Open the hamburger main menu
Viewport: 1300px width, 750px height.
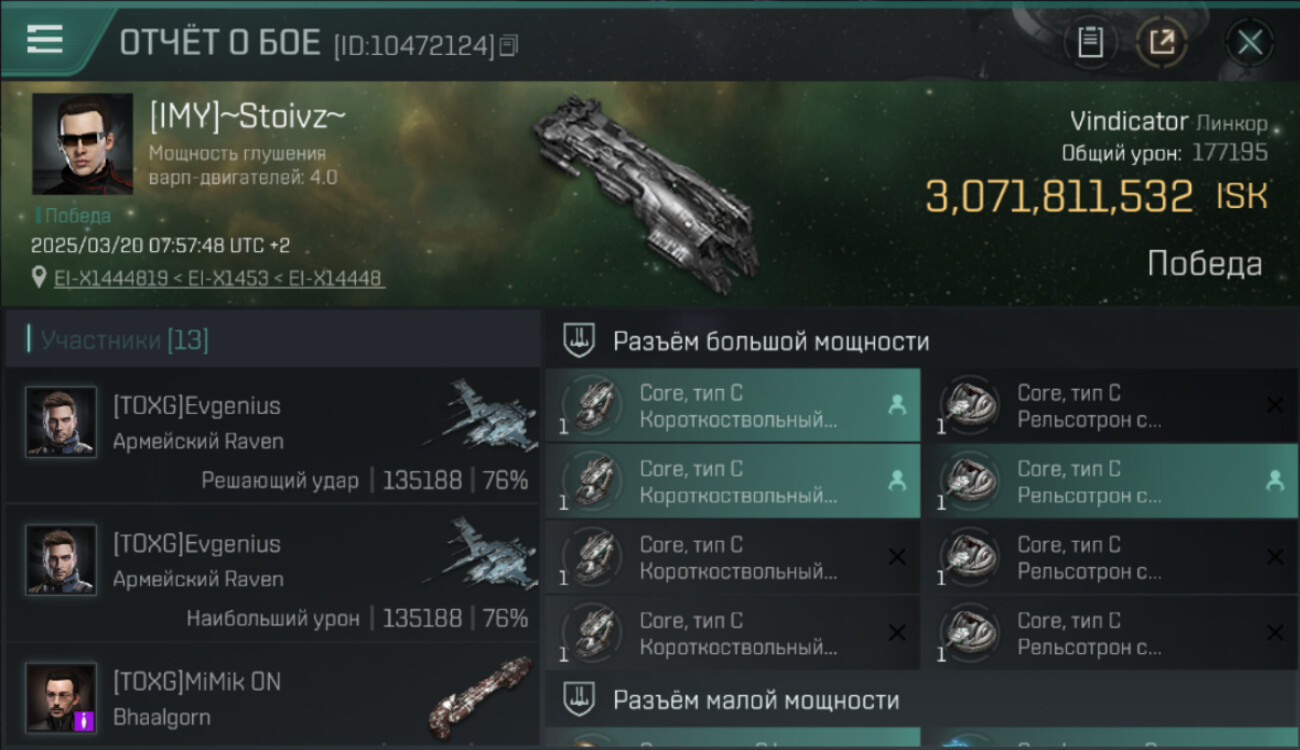pyautogui.click(x=45, y=39)
